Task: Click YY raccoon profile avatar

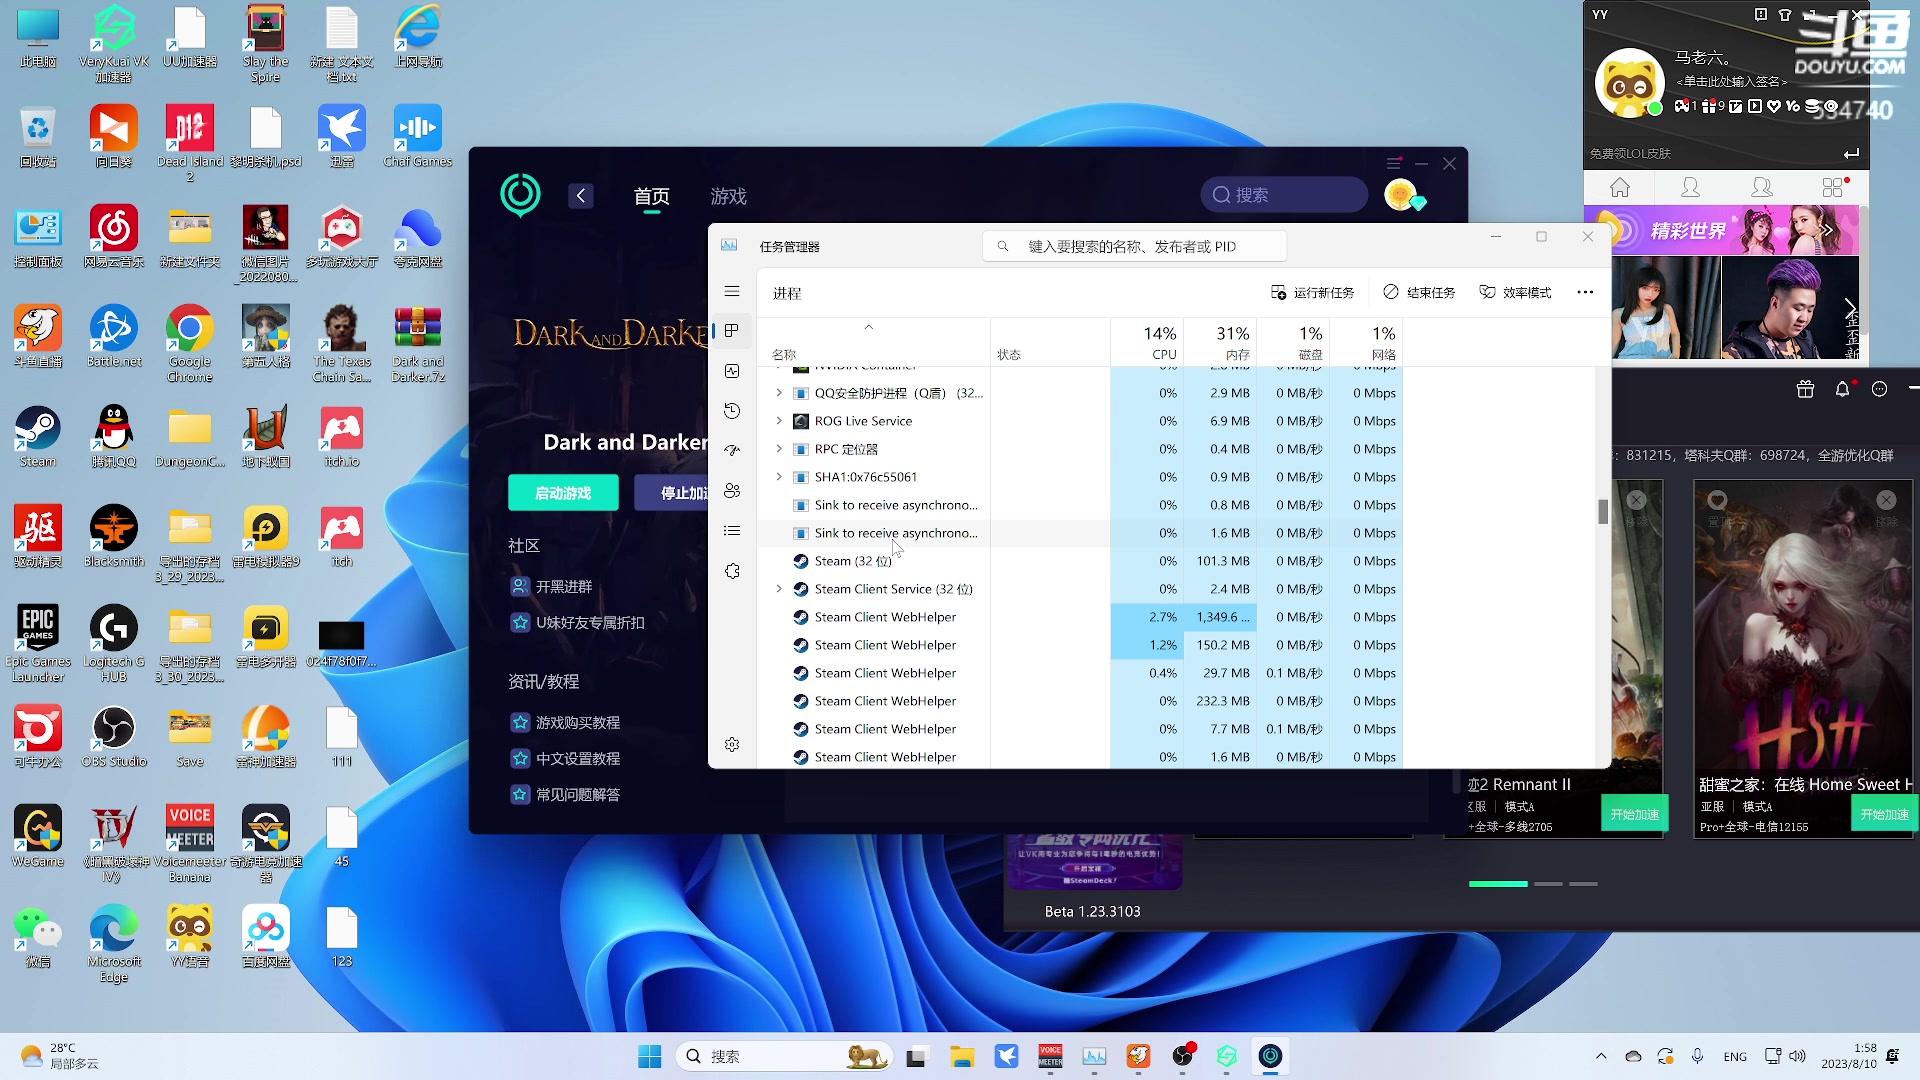Action: (1629, 83)
